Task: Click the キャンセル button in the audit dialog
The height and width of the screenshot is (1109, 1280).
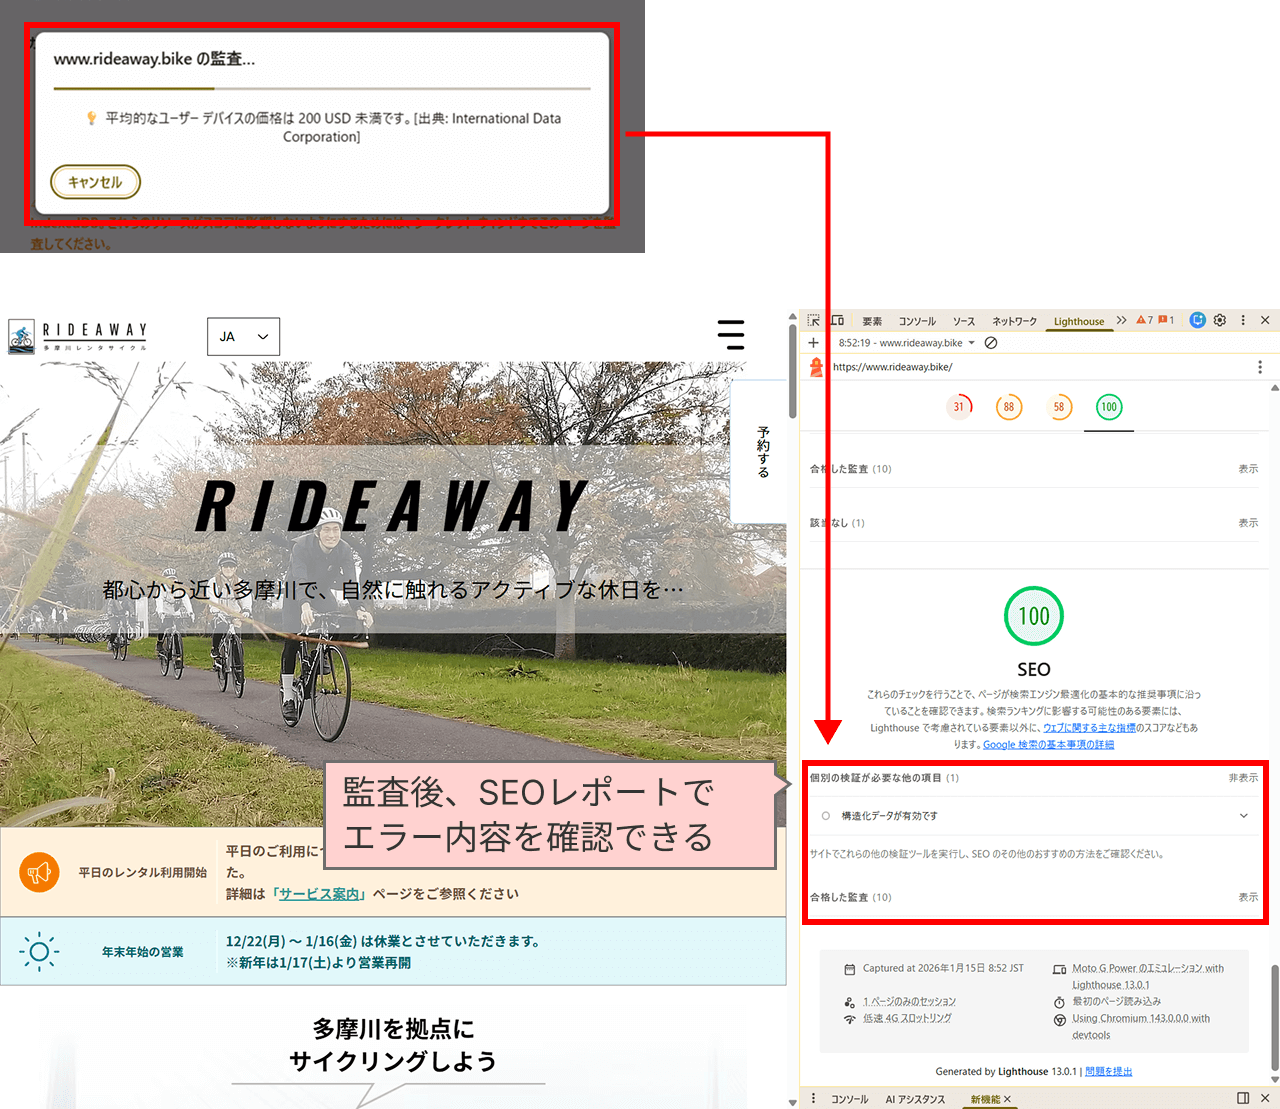Action: tap(95, 182)
